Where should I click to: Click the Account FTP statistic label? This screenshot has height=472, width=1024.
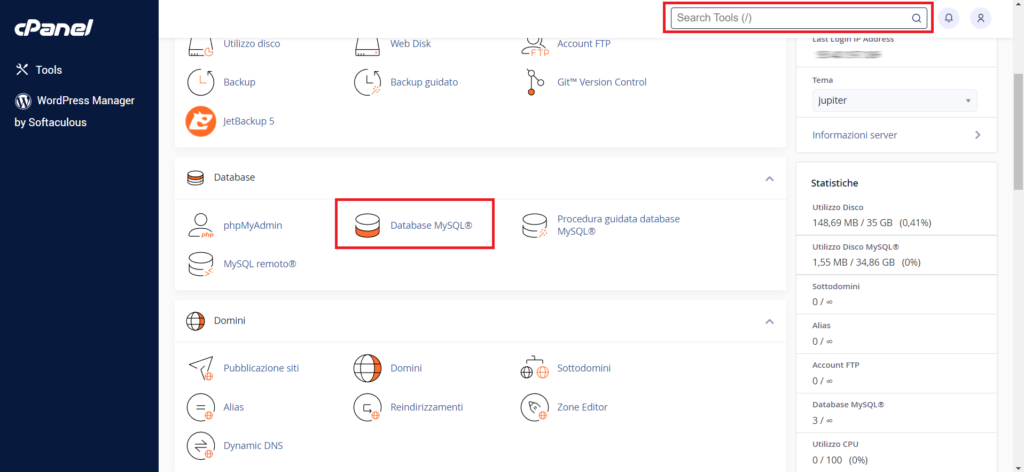[x=836, y=365]
